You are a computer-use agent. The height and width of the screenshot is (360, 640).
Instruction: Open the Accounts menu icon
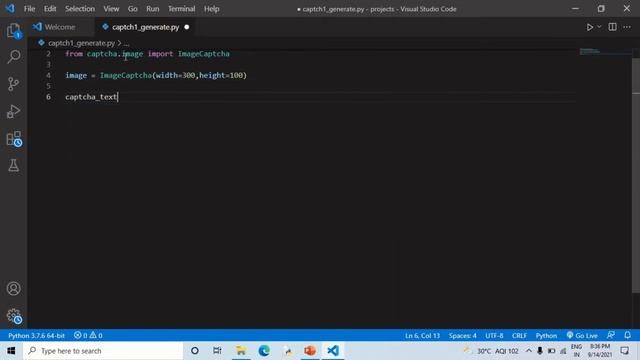click(x=13, y=289)
